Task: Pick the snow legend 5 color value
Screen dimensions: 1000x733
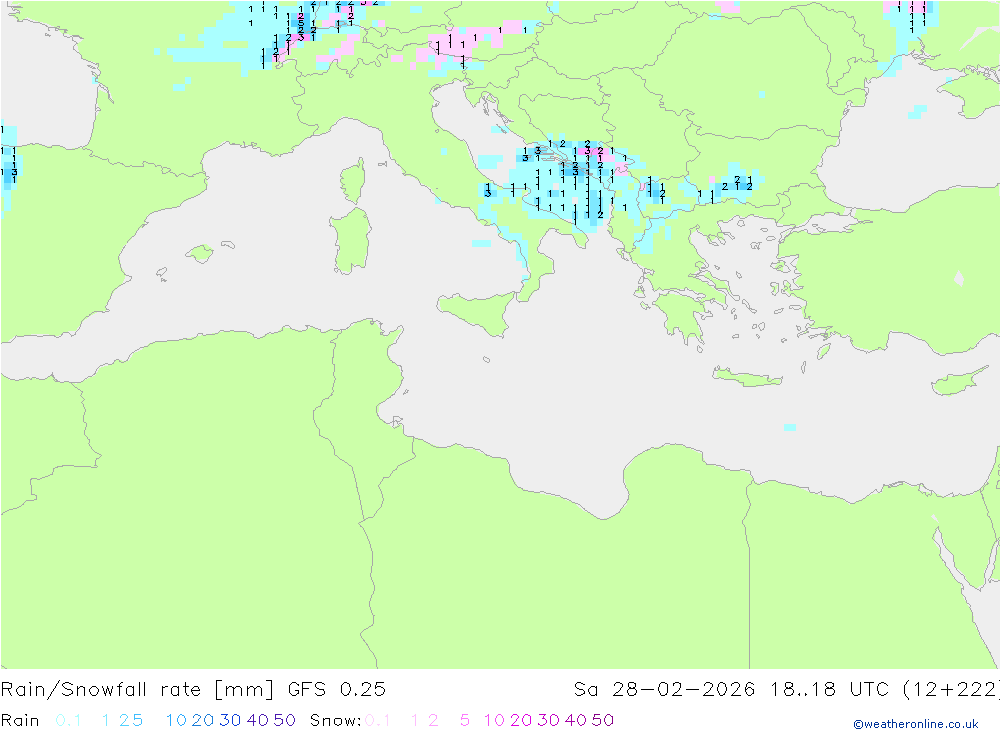Action: pyautogui.click(x=465, y=720)
